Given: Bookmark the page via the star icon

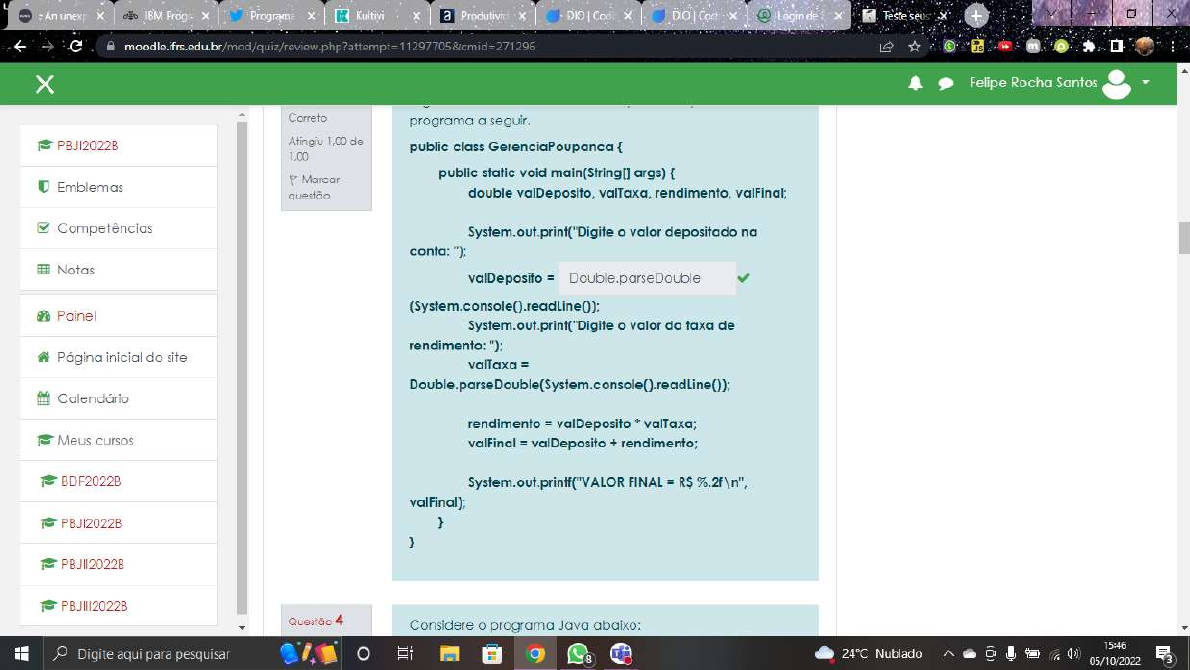Looking at the screenshot, I should (914, 46).
